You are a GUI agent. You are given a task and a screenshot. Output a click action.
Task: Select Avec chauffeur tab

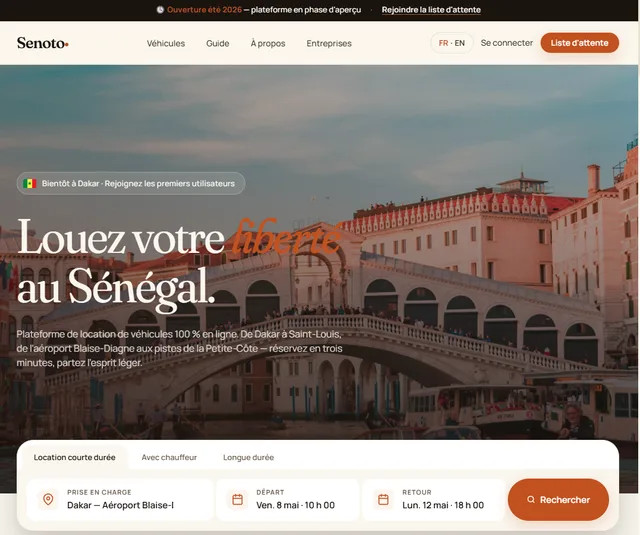click(x=169, y=457)
